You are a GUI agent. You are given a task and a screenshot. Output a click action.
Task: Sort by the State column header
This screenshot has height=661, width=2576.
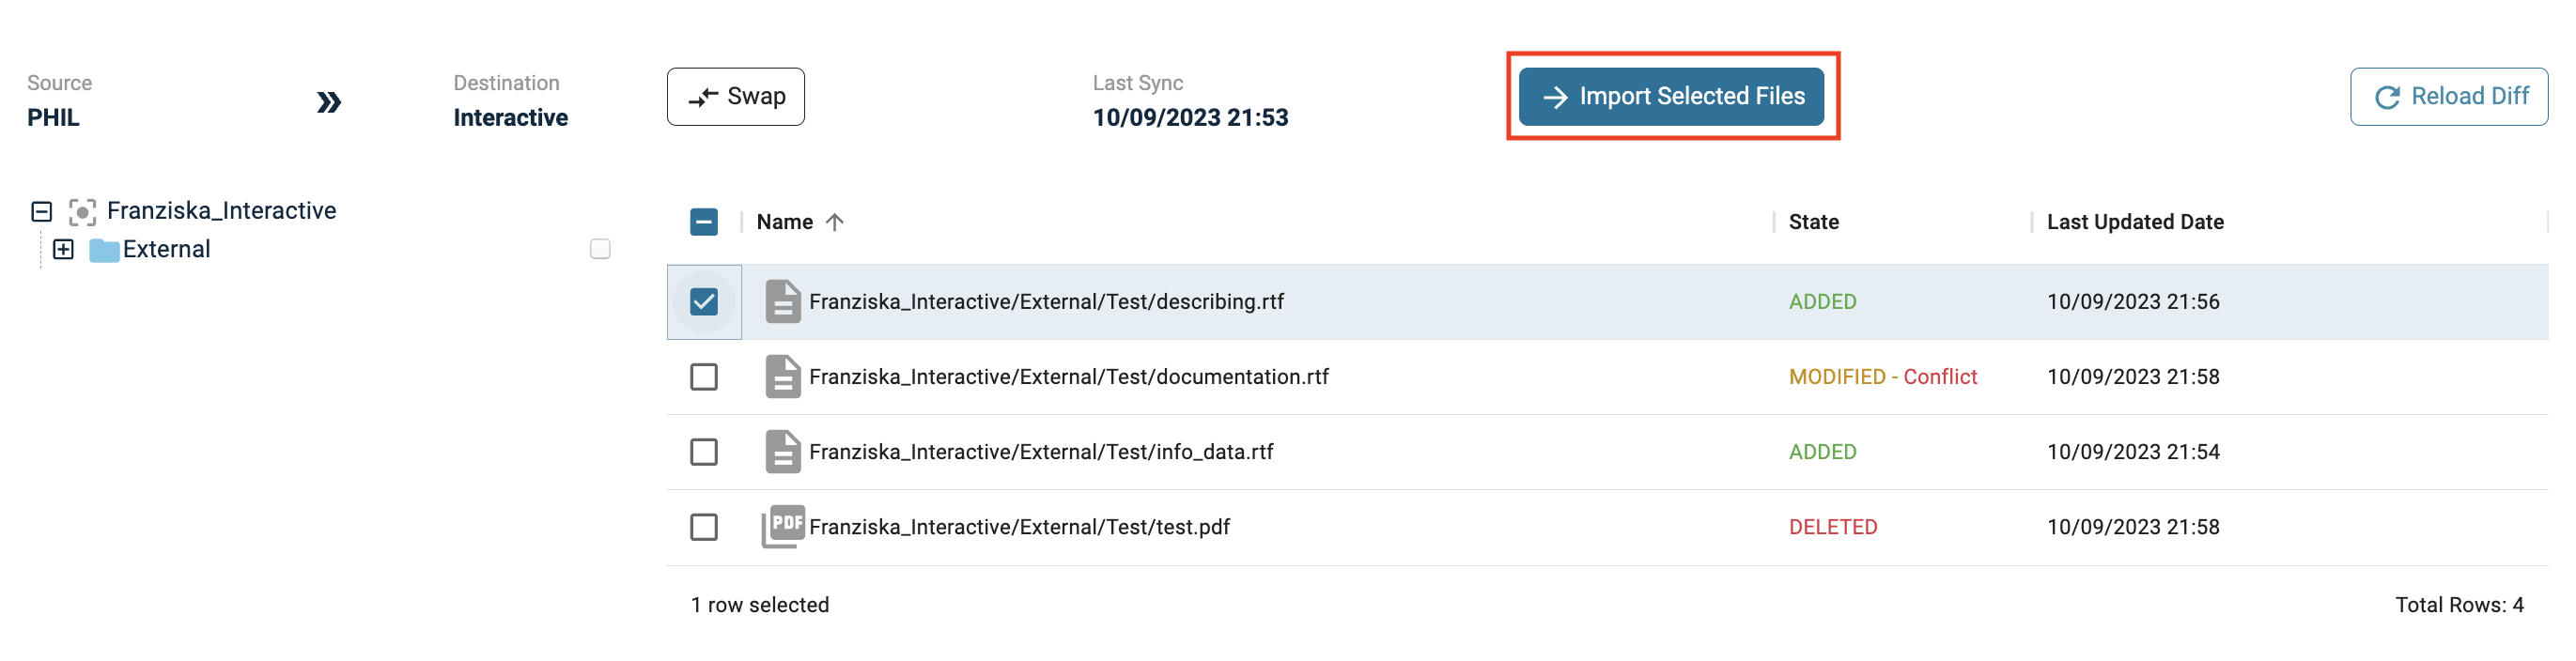tap(1813, 222)
